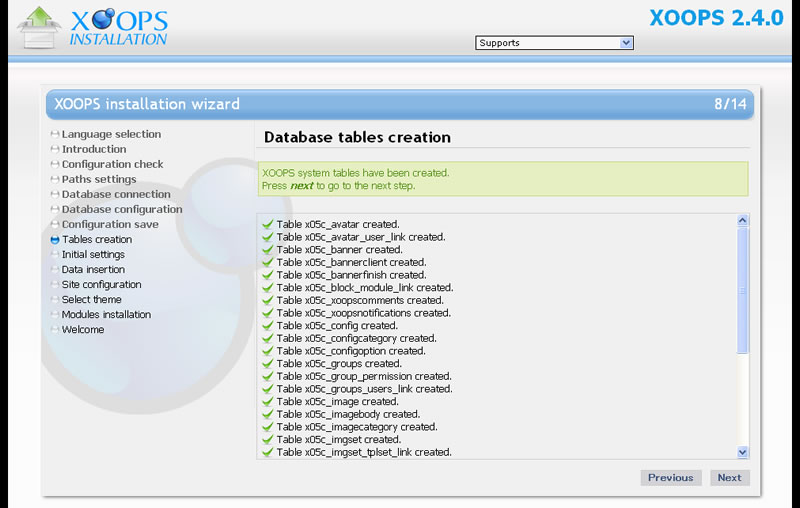The height and width of the screenshot is (508, 800).
Task: Click checkmark next to x05c_image created
Action: [267, 401]
